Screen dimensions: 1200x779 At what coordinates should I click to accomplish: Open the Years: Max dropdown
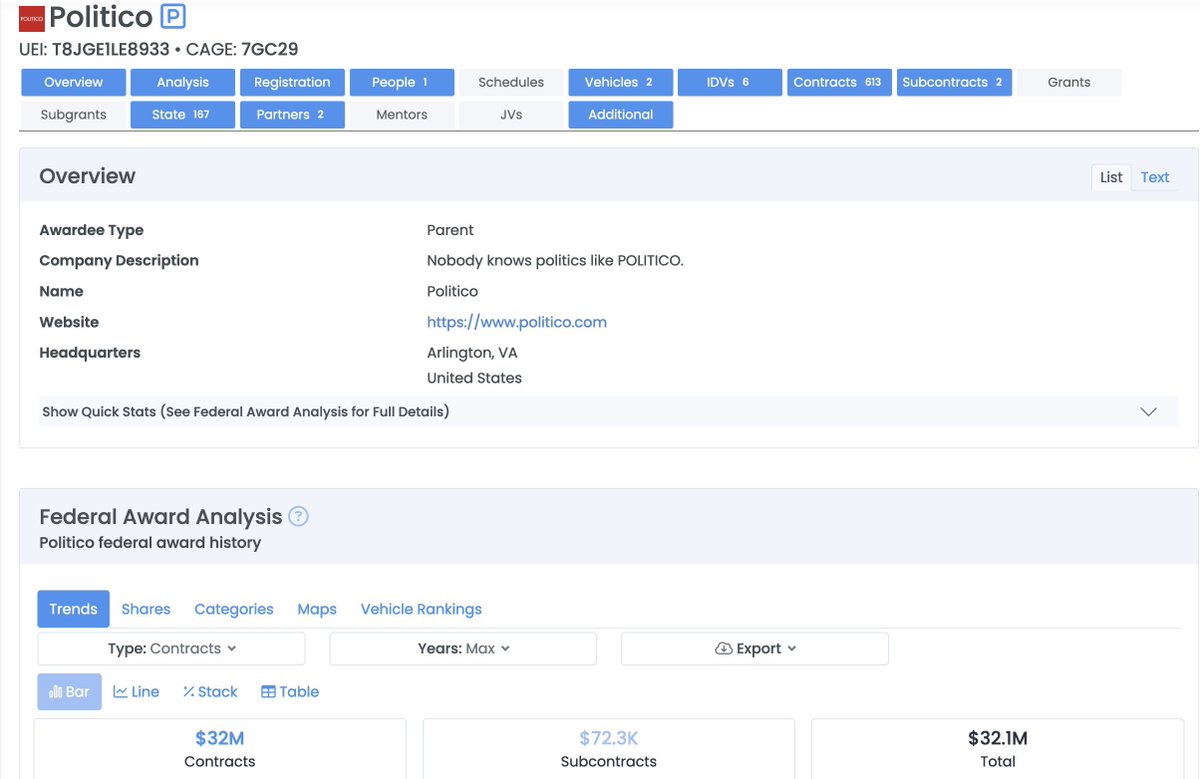[463, 648]
